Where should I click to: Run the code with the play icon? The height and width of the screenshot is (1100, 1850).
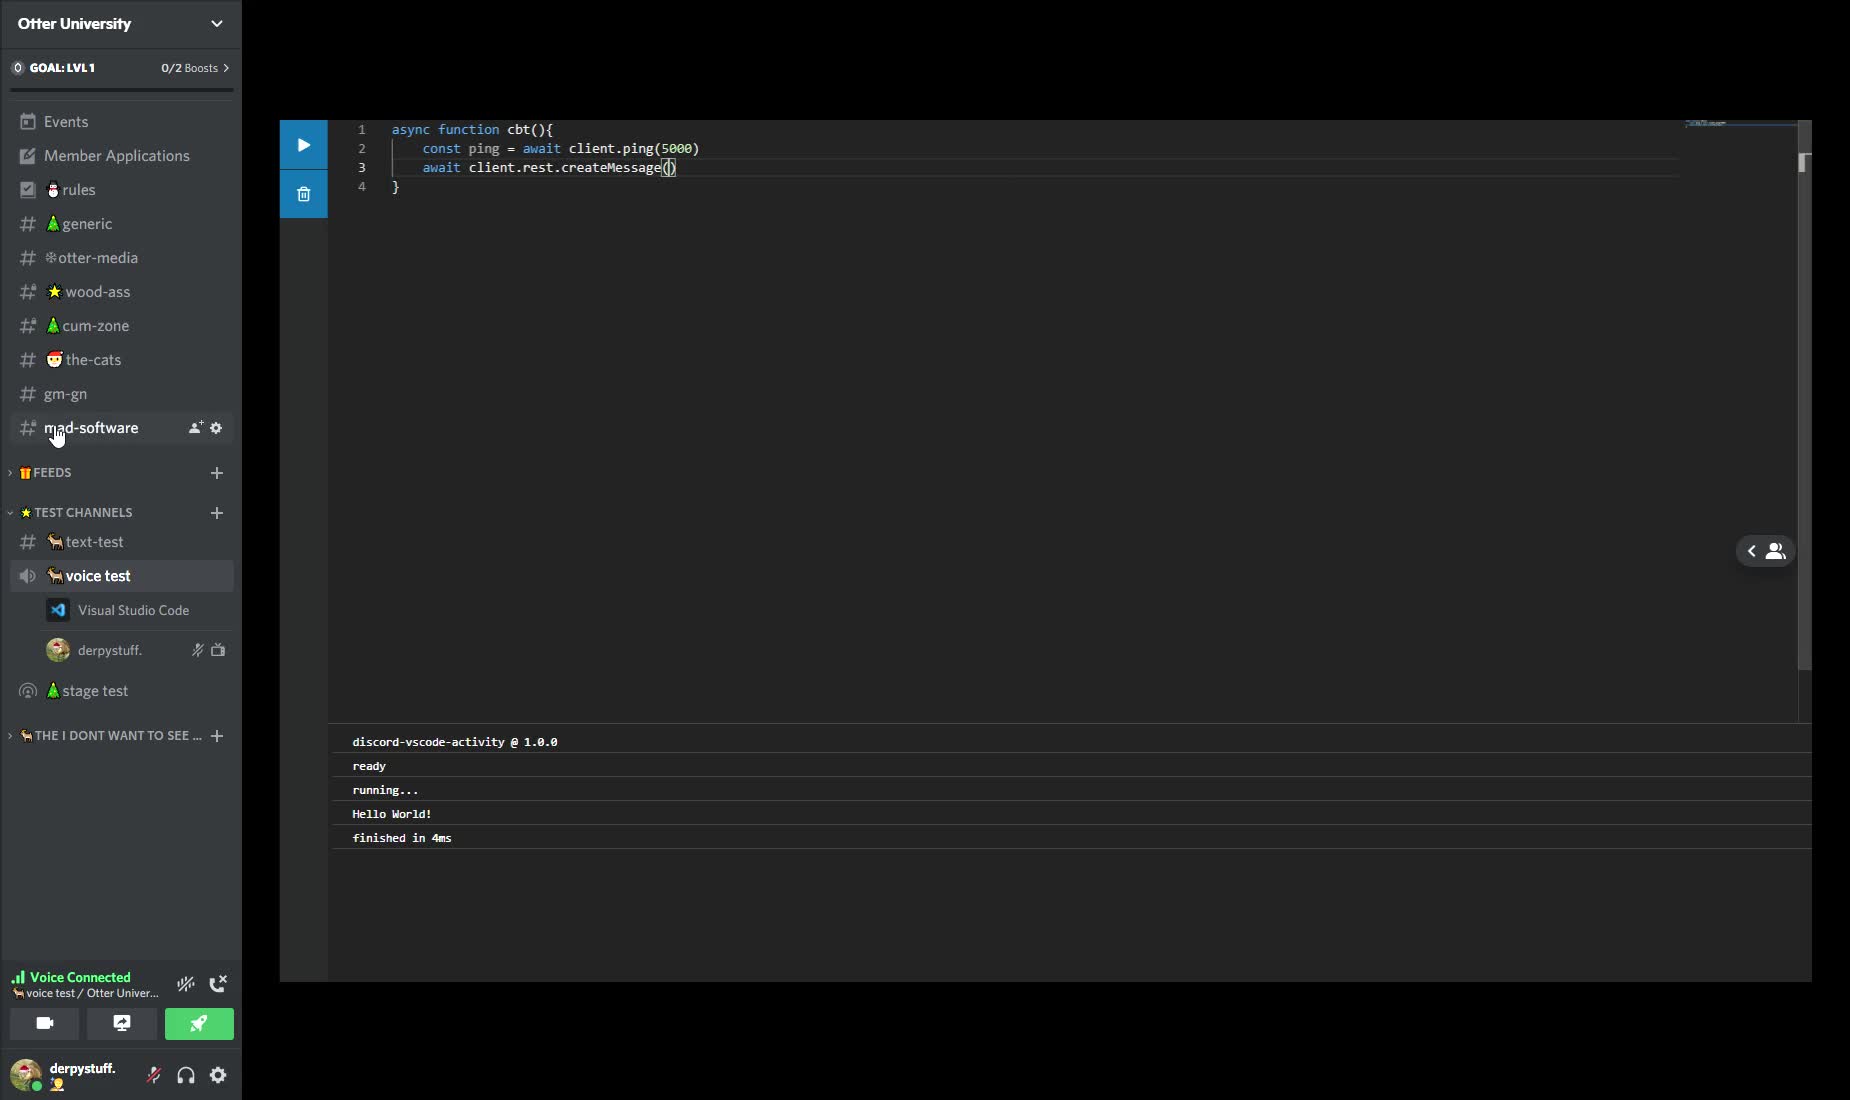coord(303,144)
